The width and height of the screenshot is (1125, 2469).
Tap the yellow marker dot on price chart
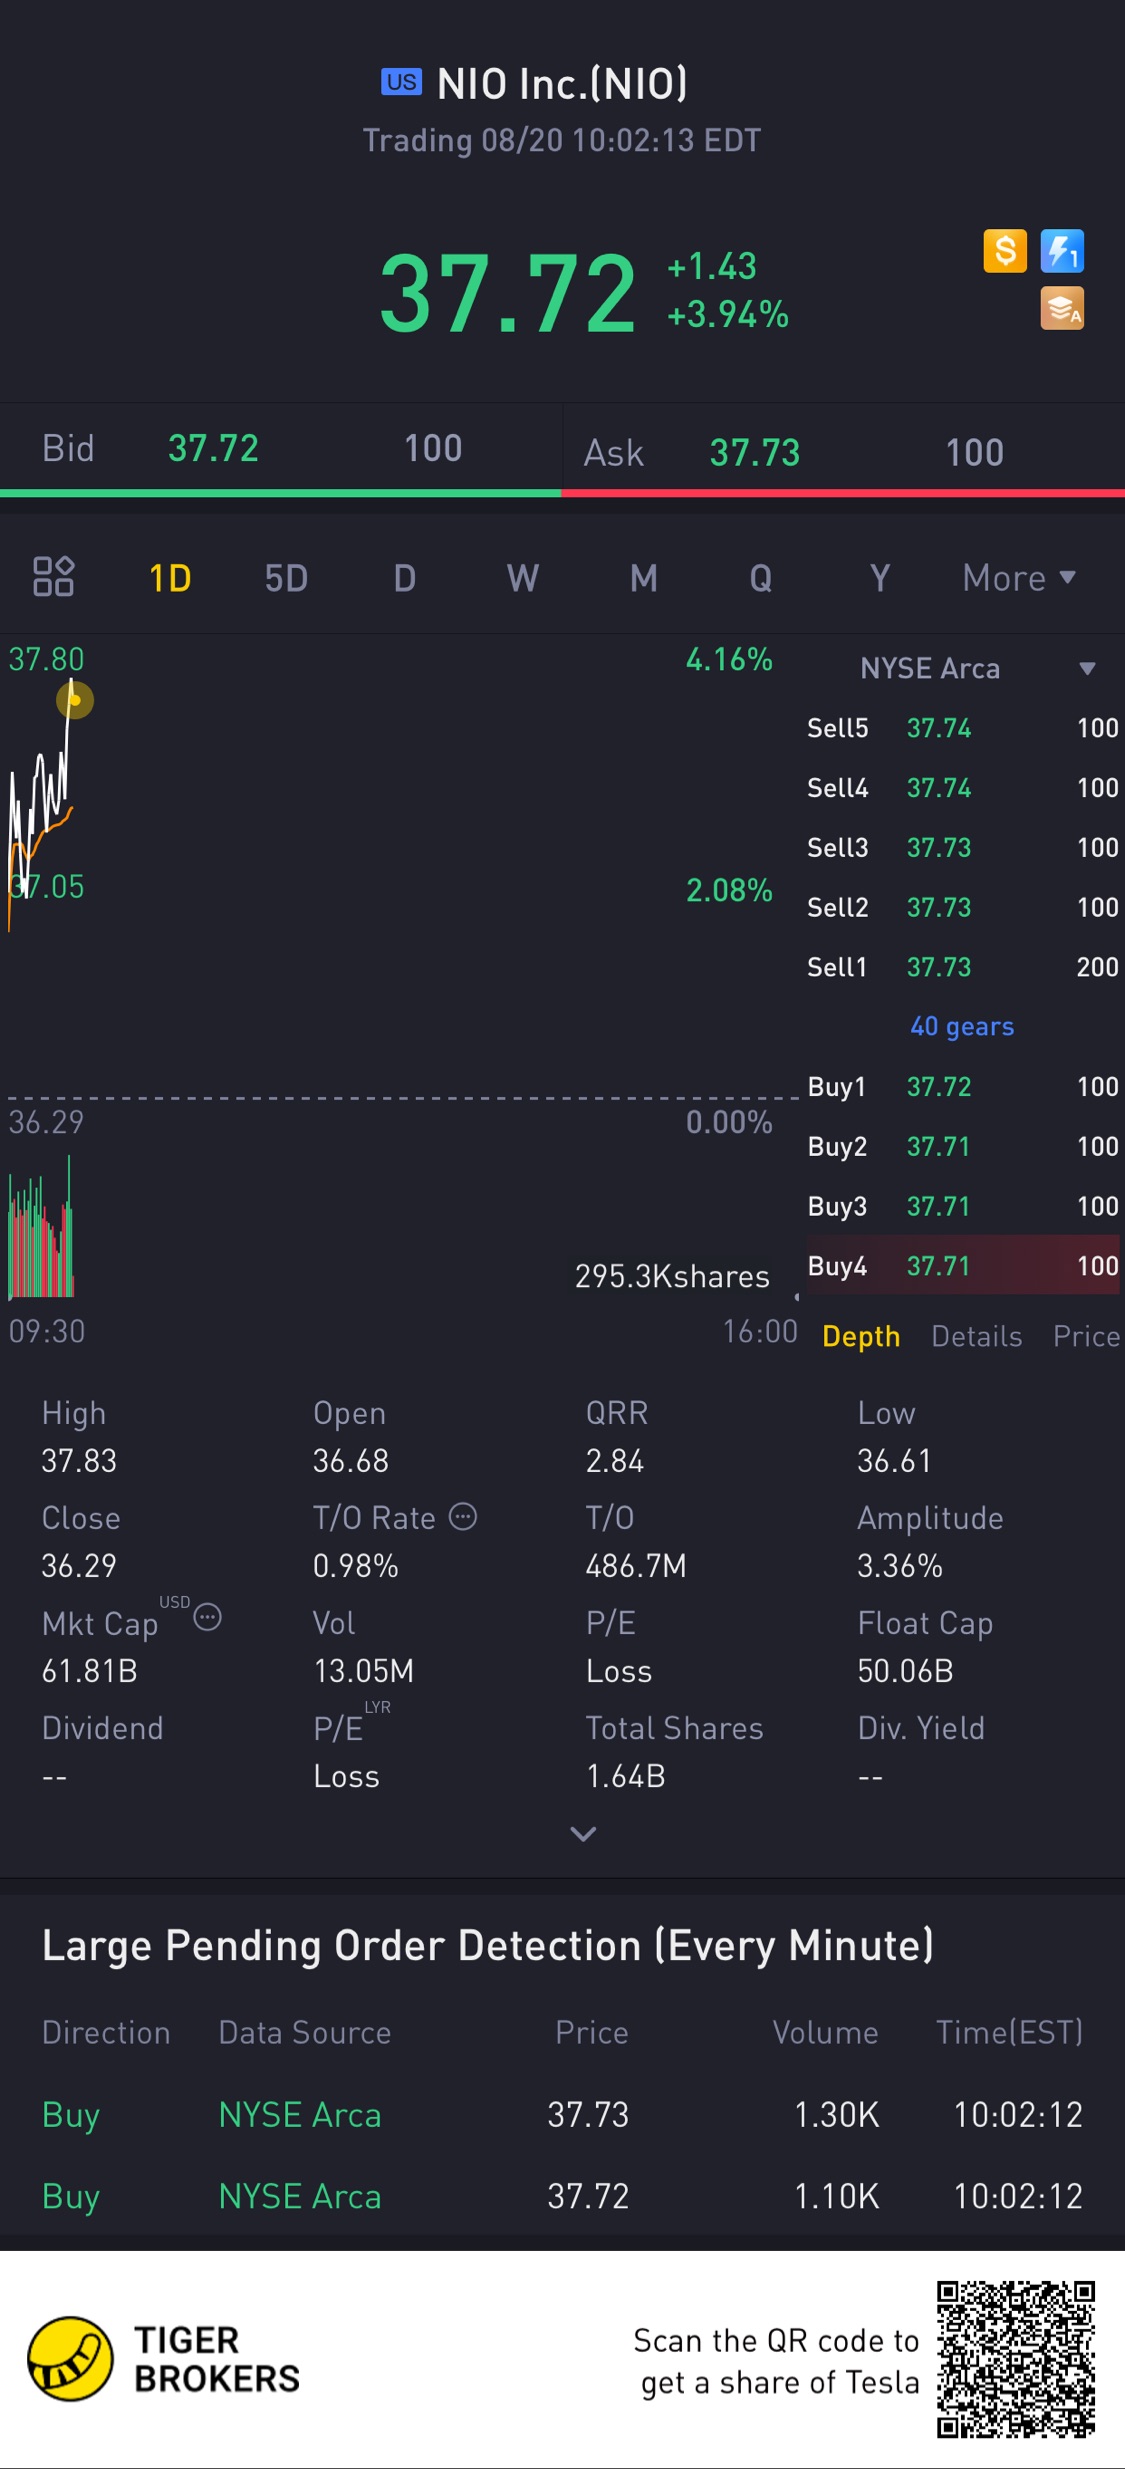pos(74,700)
